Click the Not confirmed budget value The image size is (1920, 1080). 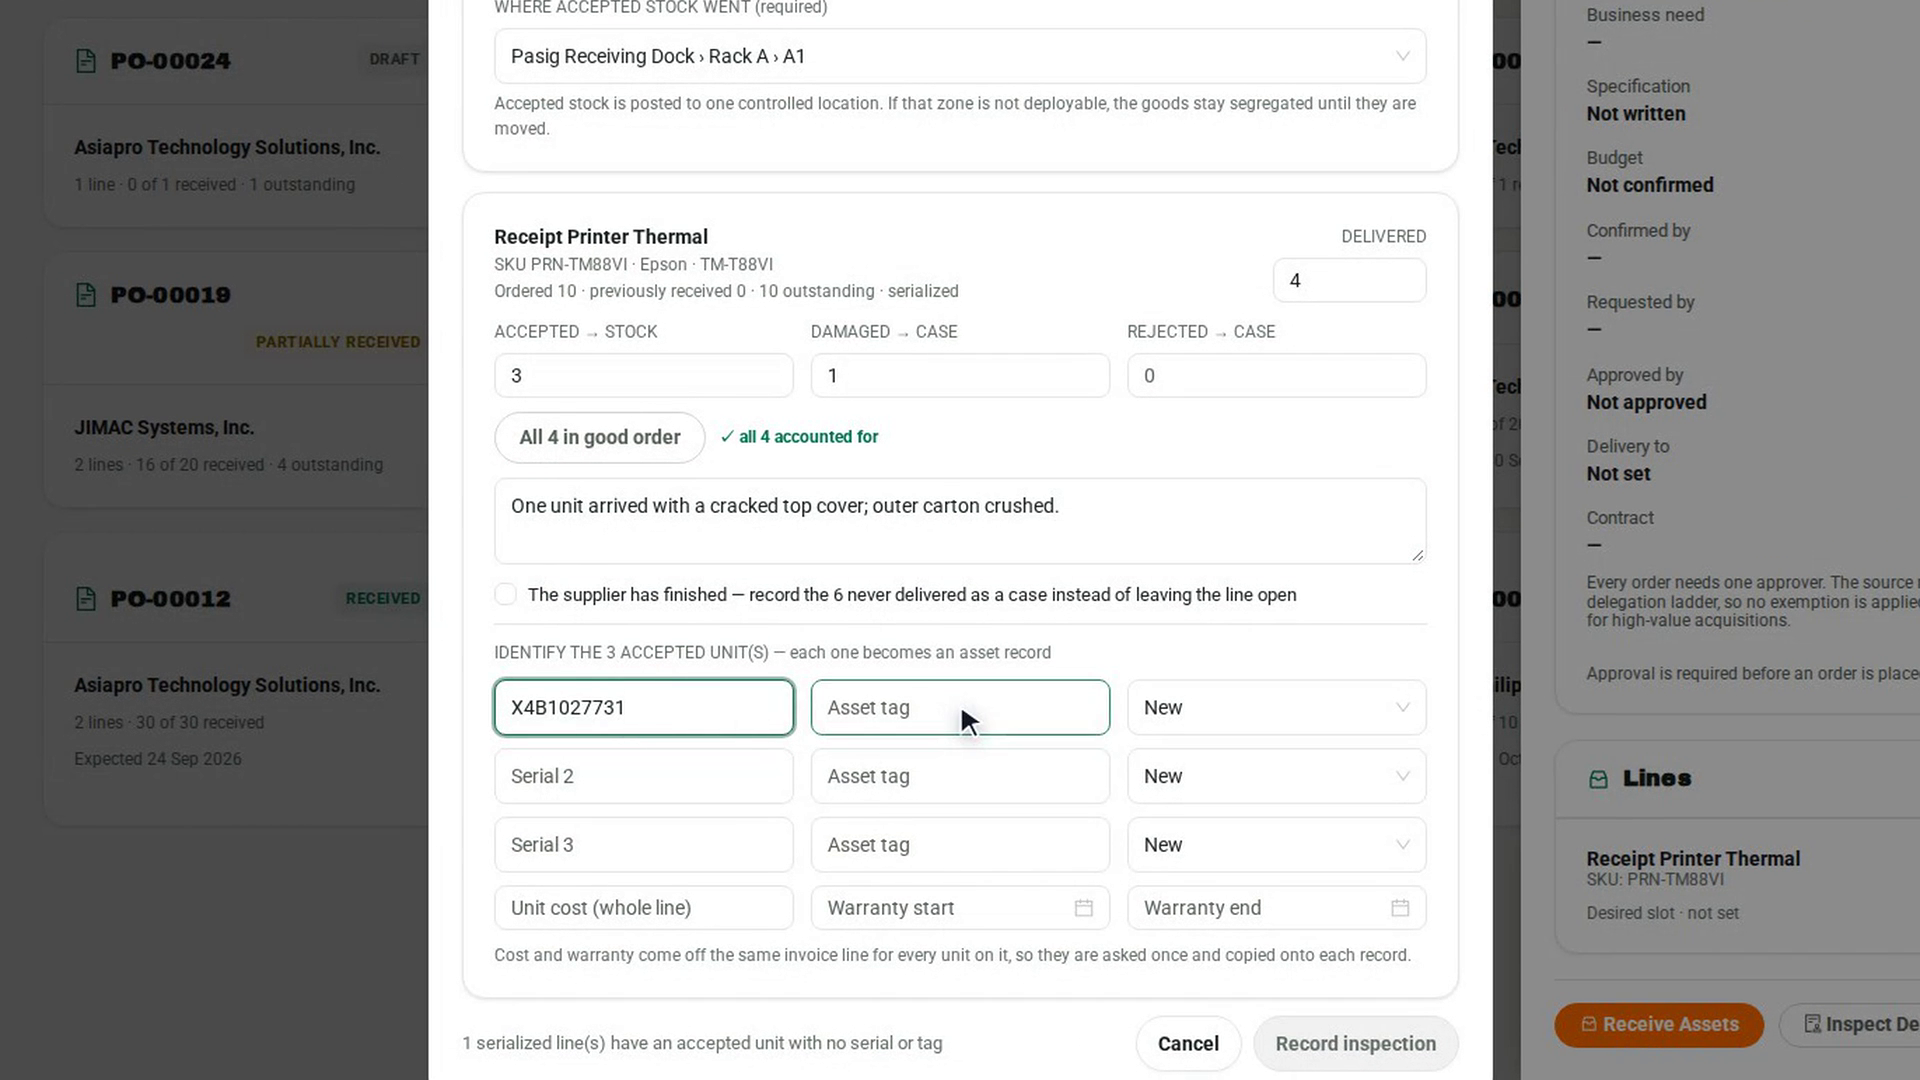point(1650,186)
